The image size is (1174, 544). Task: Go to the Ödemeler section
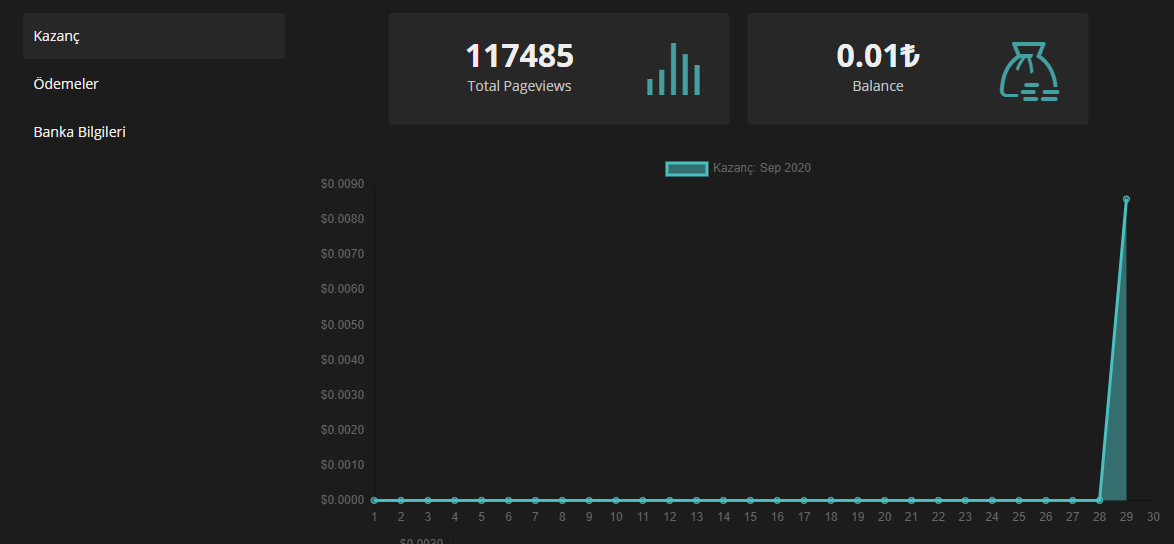[66, 84]
